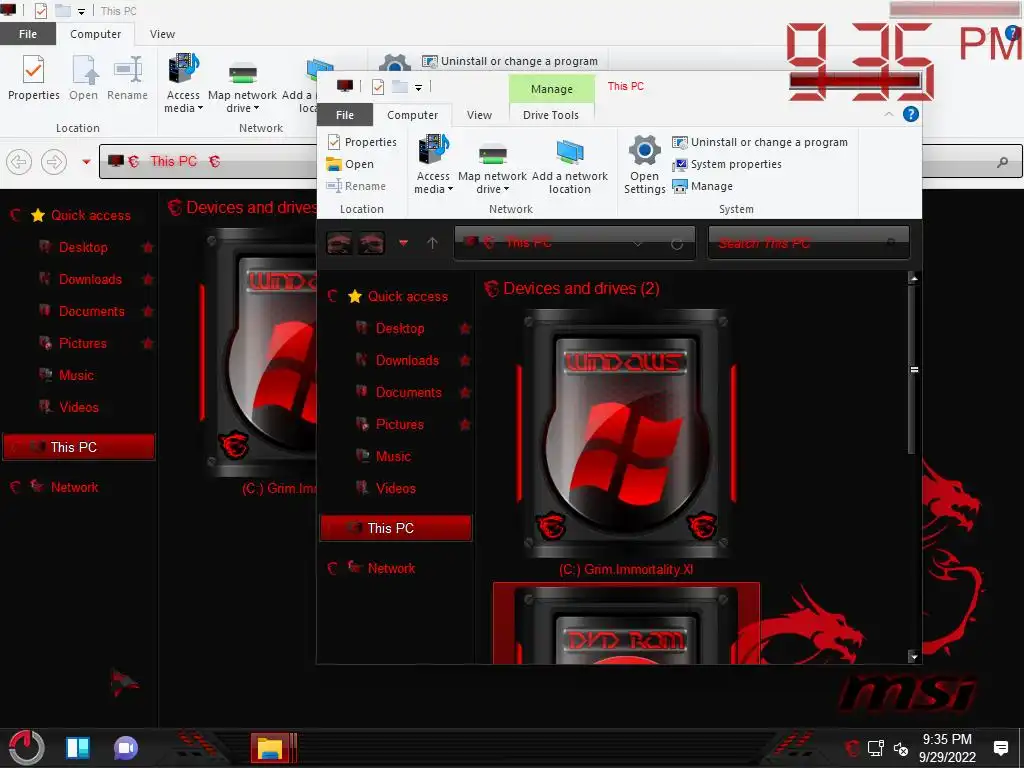Expand Quick access tree in front window
The image size is (1024, 768).
(x=332, y=296)
